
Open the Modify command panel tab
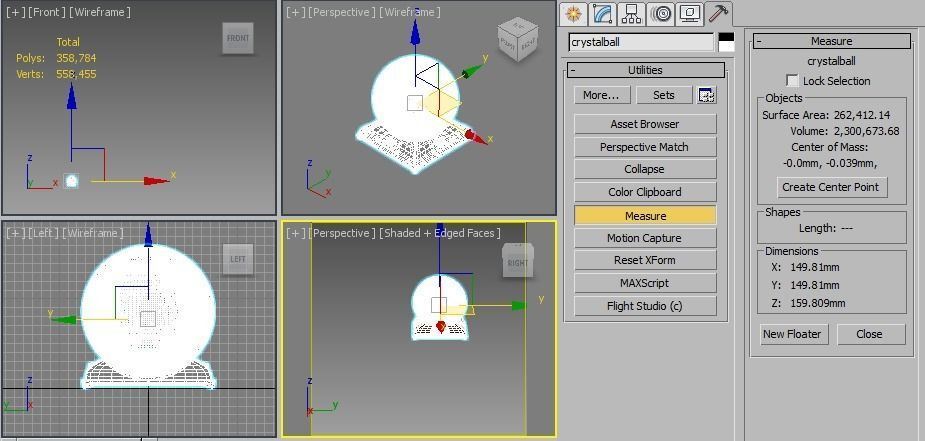[602, 14]
